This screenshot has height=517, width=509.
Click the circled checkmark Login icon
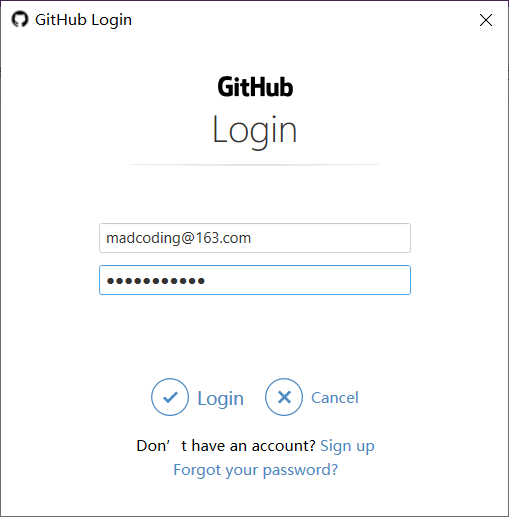pos(170,397)
